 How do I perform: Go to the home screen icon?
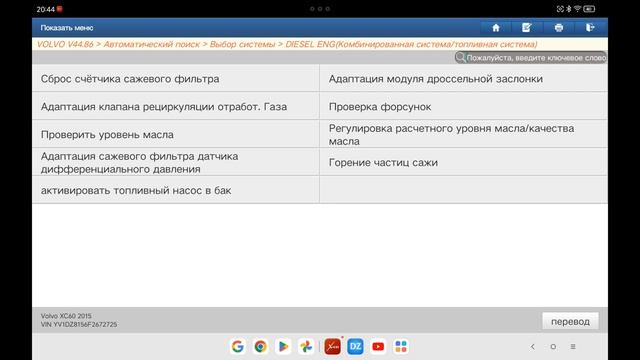tap(496, 28)
